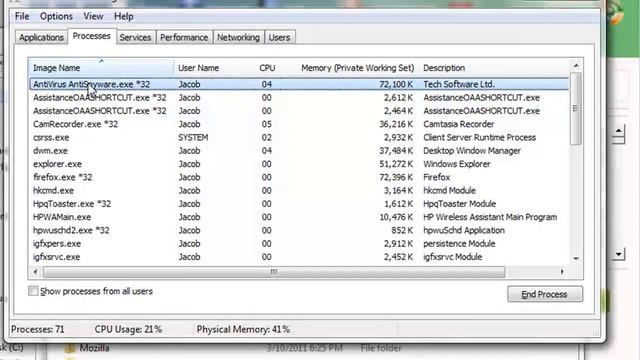The image size is (640, 360).
Task: Click the Processes: 71 status bar entry
Action: pyautogui.click(x=38, y=329)
